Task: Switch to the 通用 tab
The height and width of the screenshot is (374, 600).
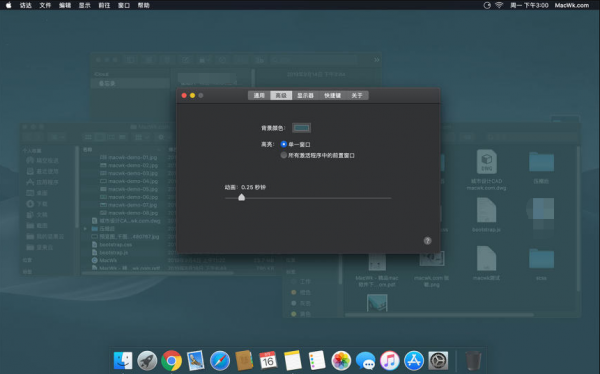Action: tap(259, 95)
